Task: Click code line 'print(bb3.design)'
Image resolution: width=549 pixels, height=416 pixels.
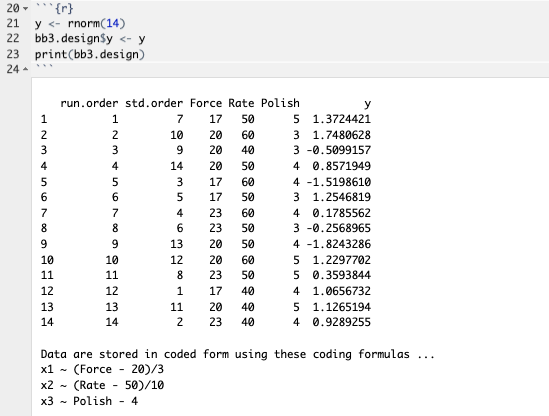Action: click(x=90, y=54)
